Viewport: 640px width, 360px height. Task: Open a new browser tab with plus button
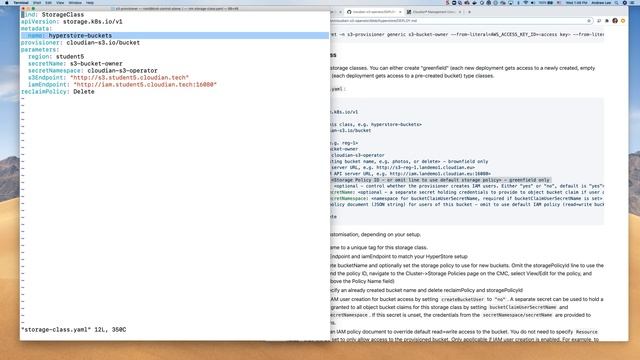469,12
